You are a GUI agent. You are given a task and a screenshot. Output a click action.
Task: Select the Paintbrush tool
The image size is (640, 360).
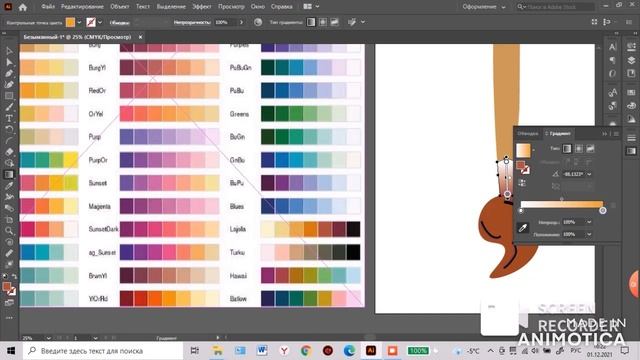tap(9, 107)
